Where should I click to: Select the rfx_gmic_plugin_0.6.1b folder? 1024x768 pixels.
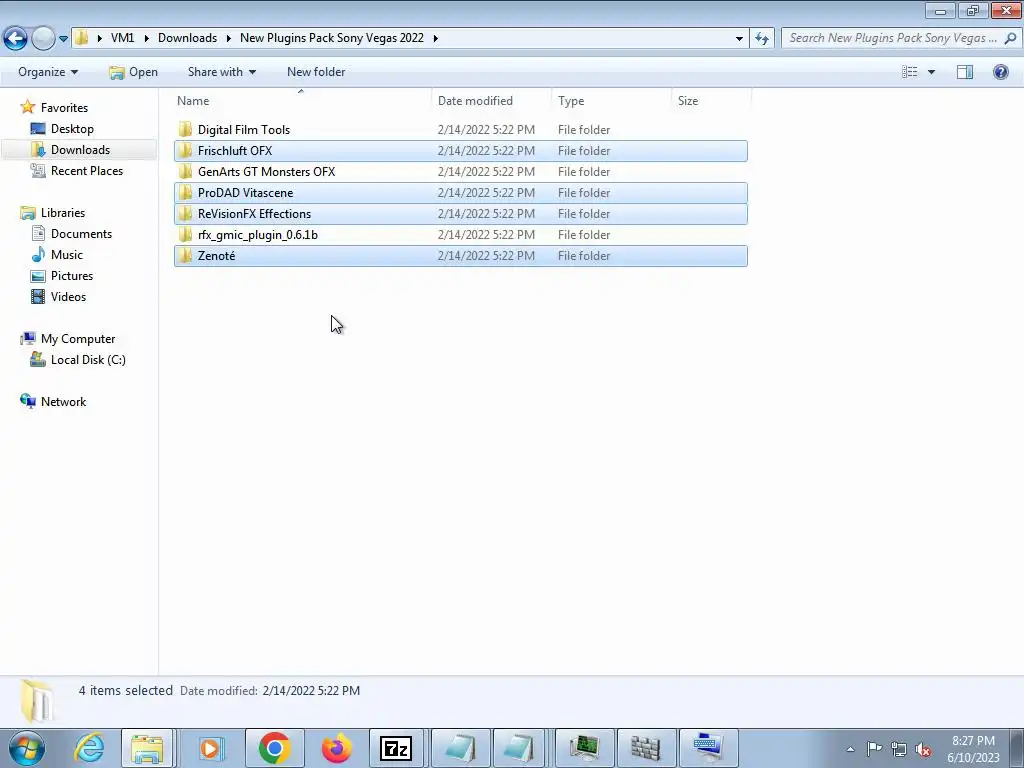[x=460, y=234]
